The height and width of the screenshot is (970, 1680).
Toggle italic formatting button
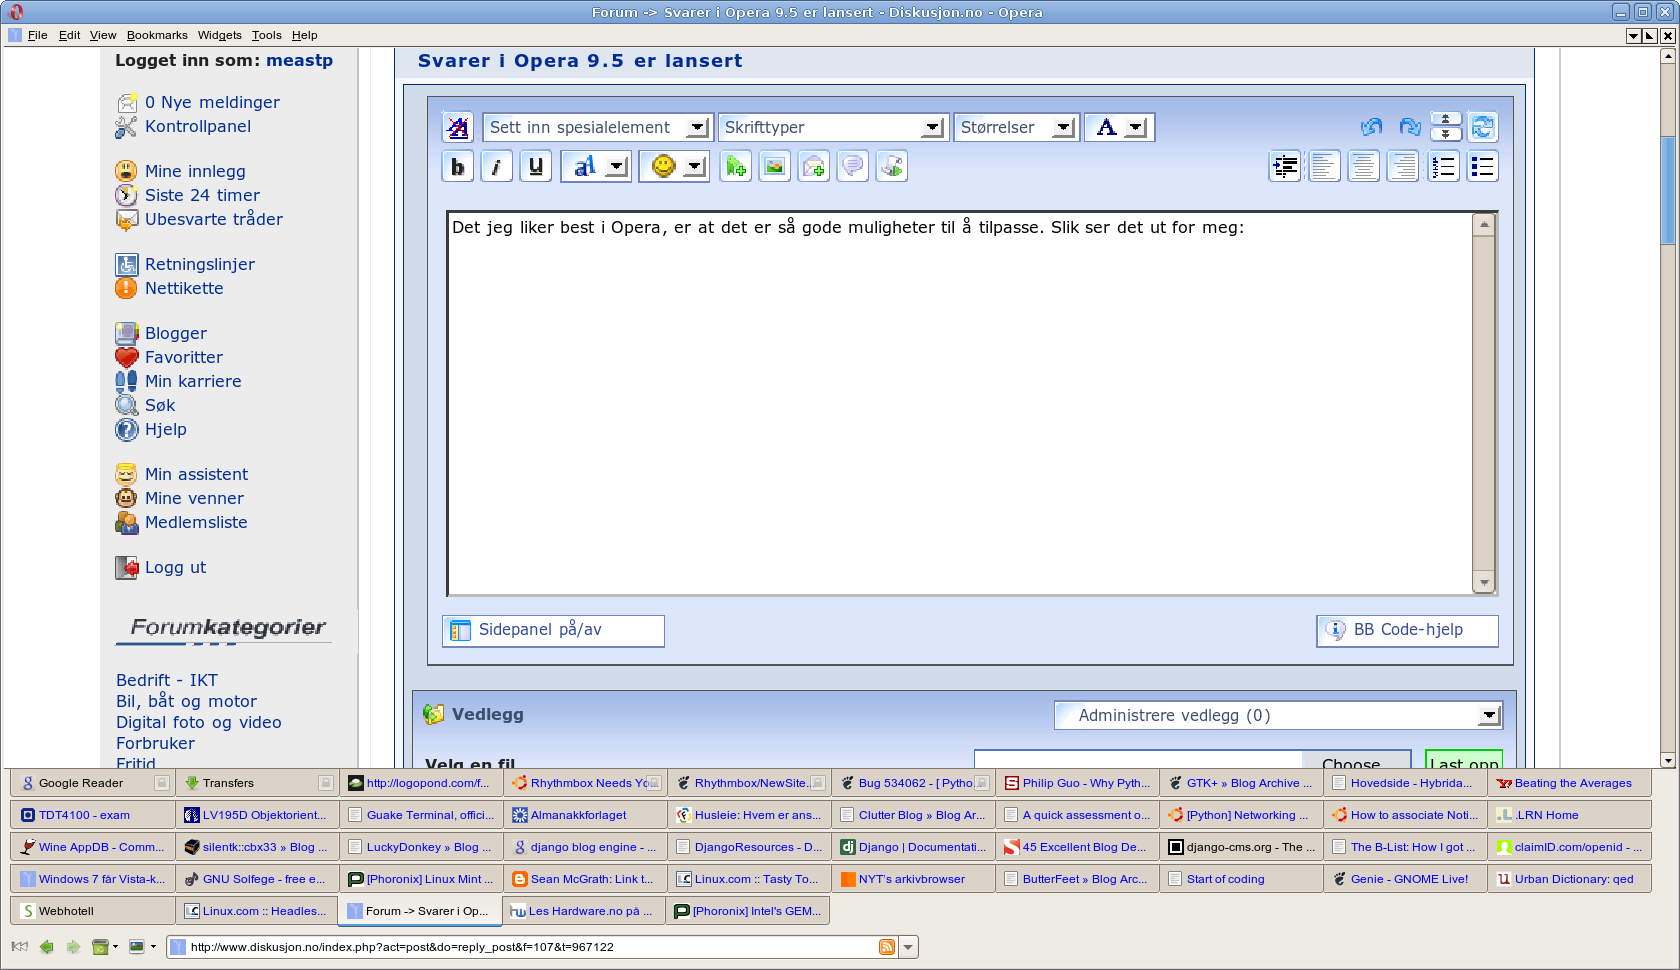click(x=496, y=166)
